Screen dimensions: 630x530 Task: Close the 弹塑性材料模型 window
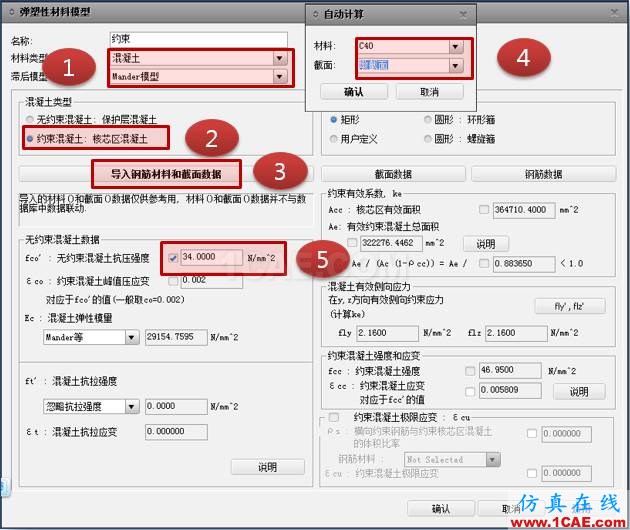tap(614, 12)
